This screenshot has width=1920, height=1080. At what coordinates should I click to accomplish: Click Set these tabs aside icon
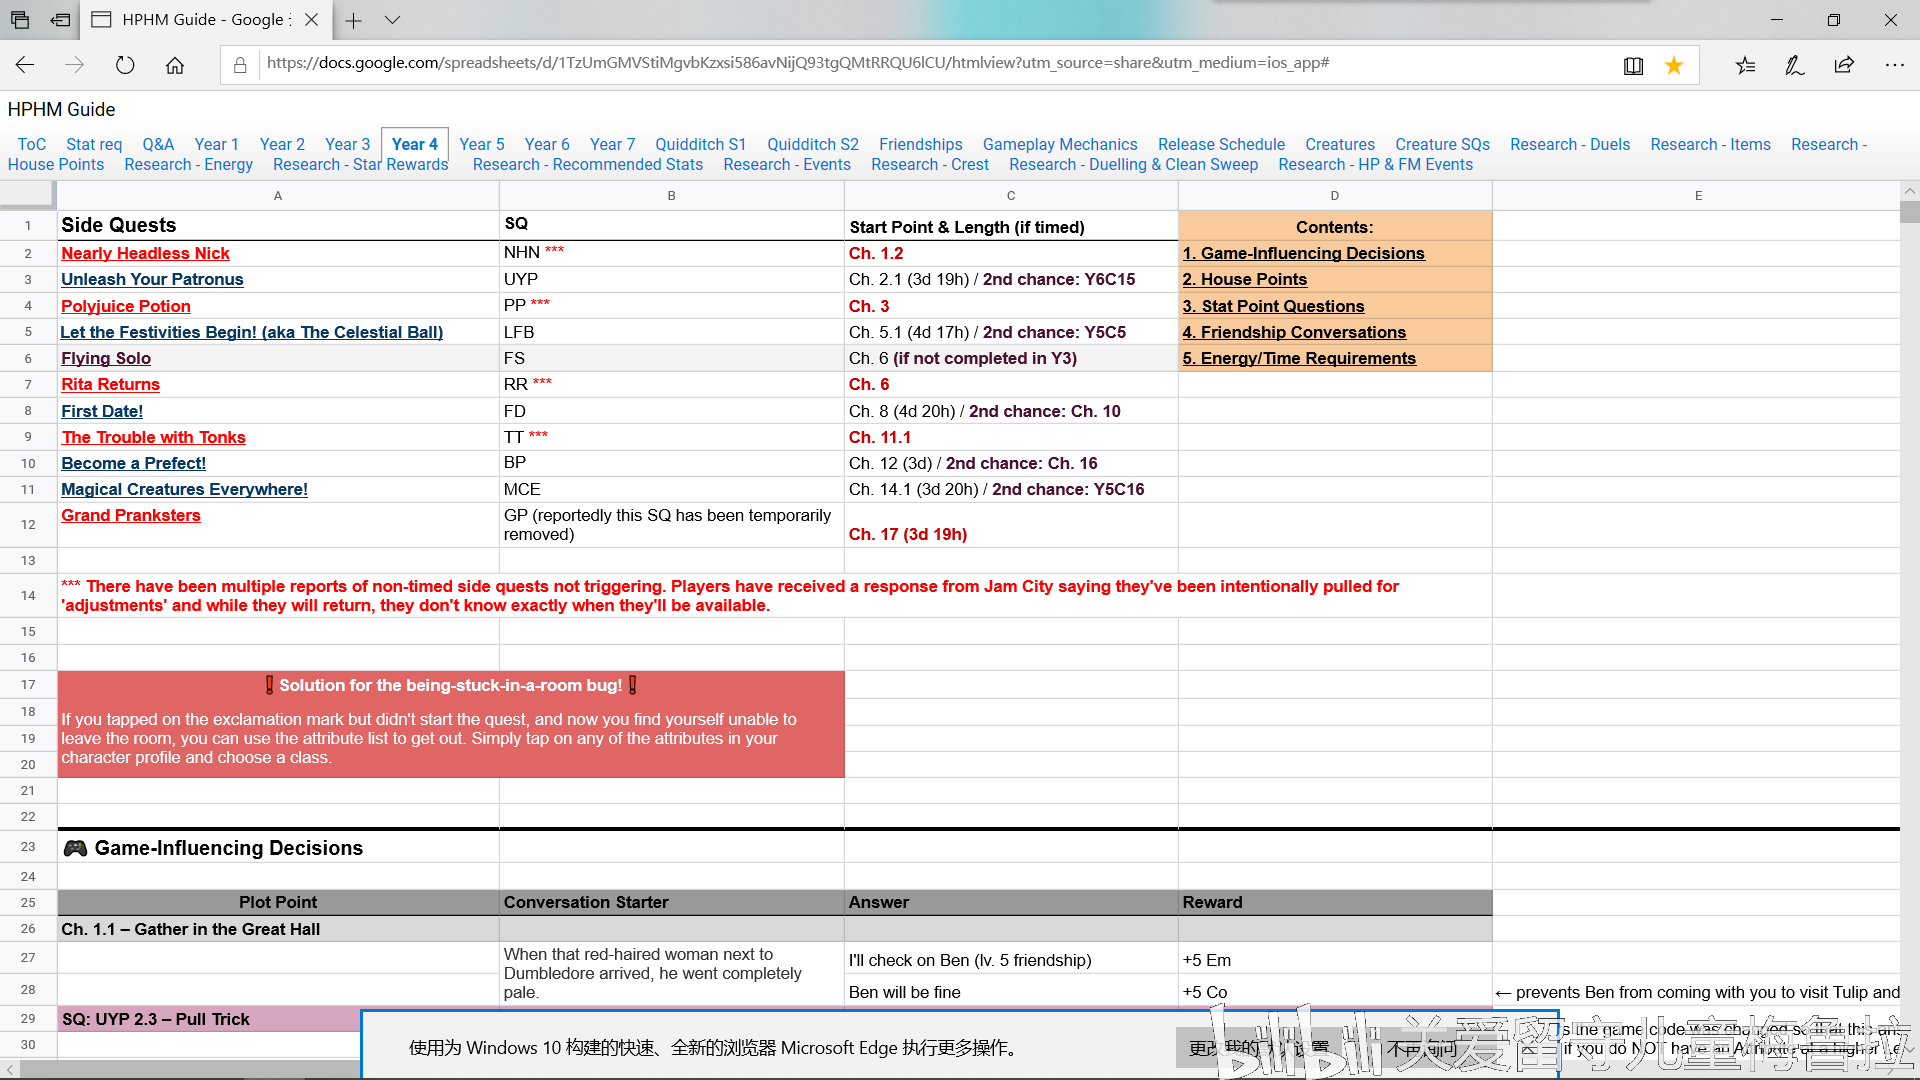[x=61, y=20]
